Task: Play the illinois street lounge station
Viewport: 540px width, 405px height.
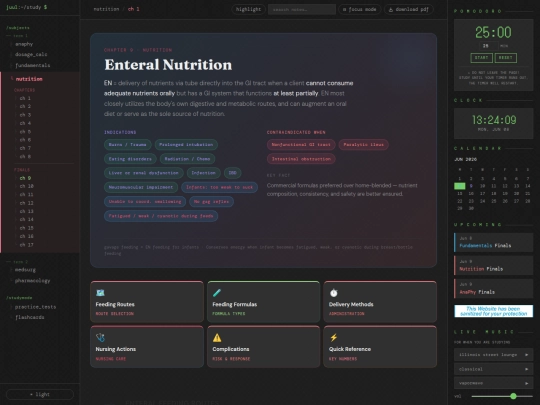Action: pyautogui.click(x=494, y=355)
